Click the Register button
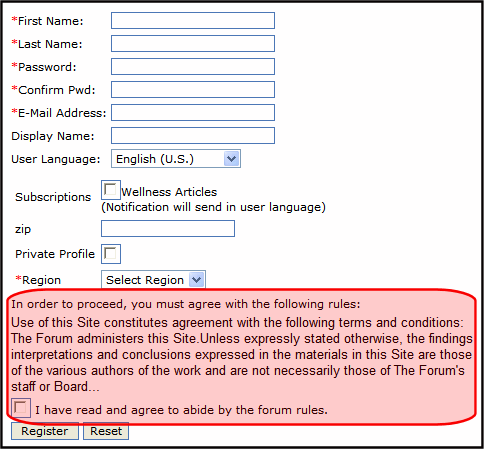Image resolution: width=484 pixels, height=449 pixels. [x=45, y=431]
